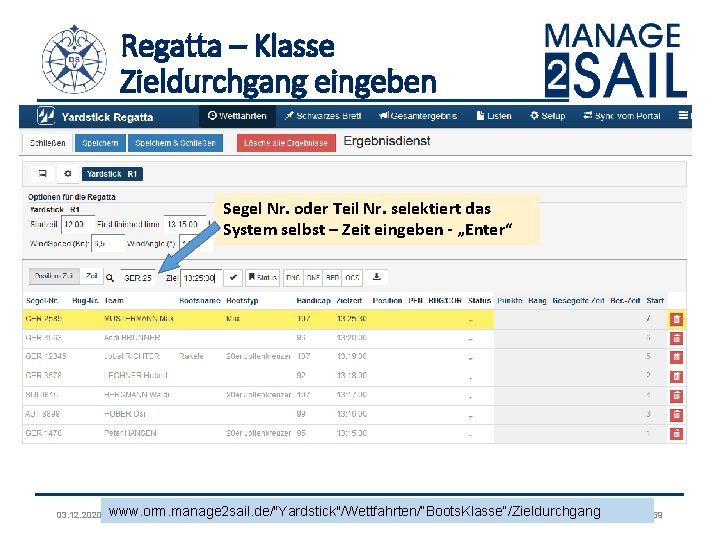The width and height of the screenshot is (720, 540).
Task: Delete the GER 12345 row with trash icon
Action: coord(676,357)
